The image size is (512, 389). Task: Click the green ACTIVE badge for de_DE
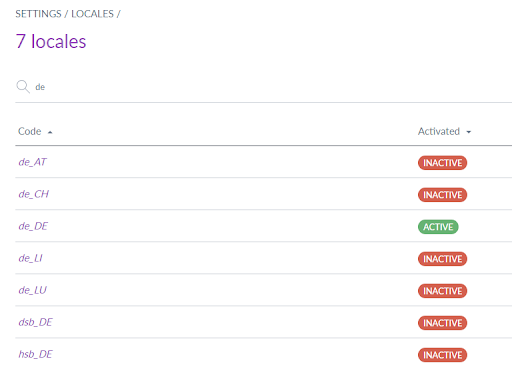pyautogui.click(x=438, y=227)
